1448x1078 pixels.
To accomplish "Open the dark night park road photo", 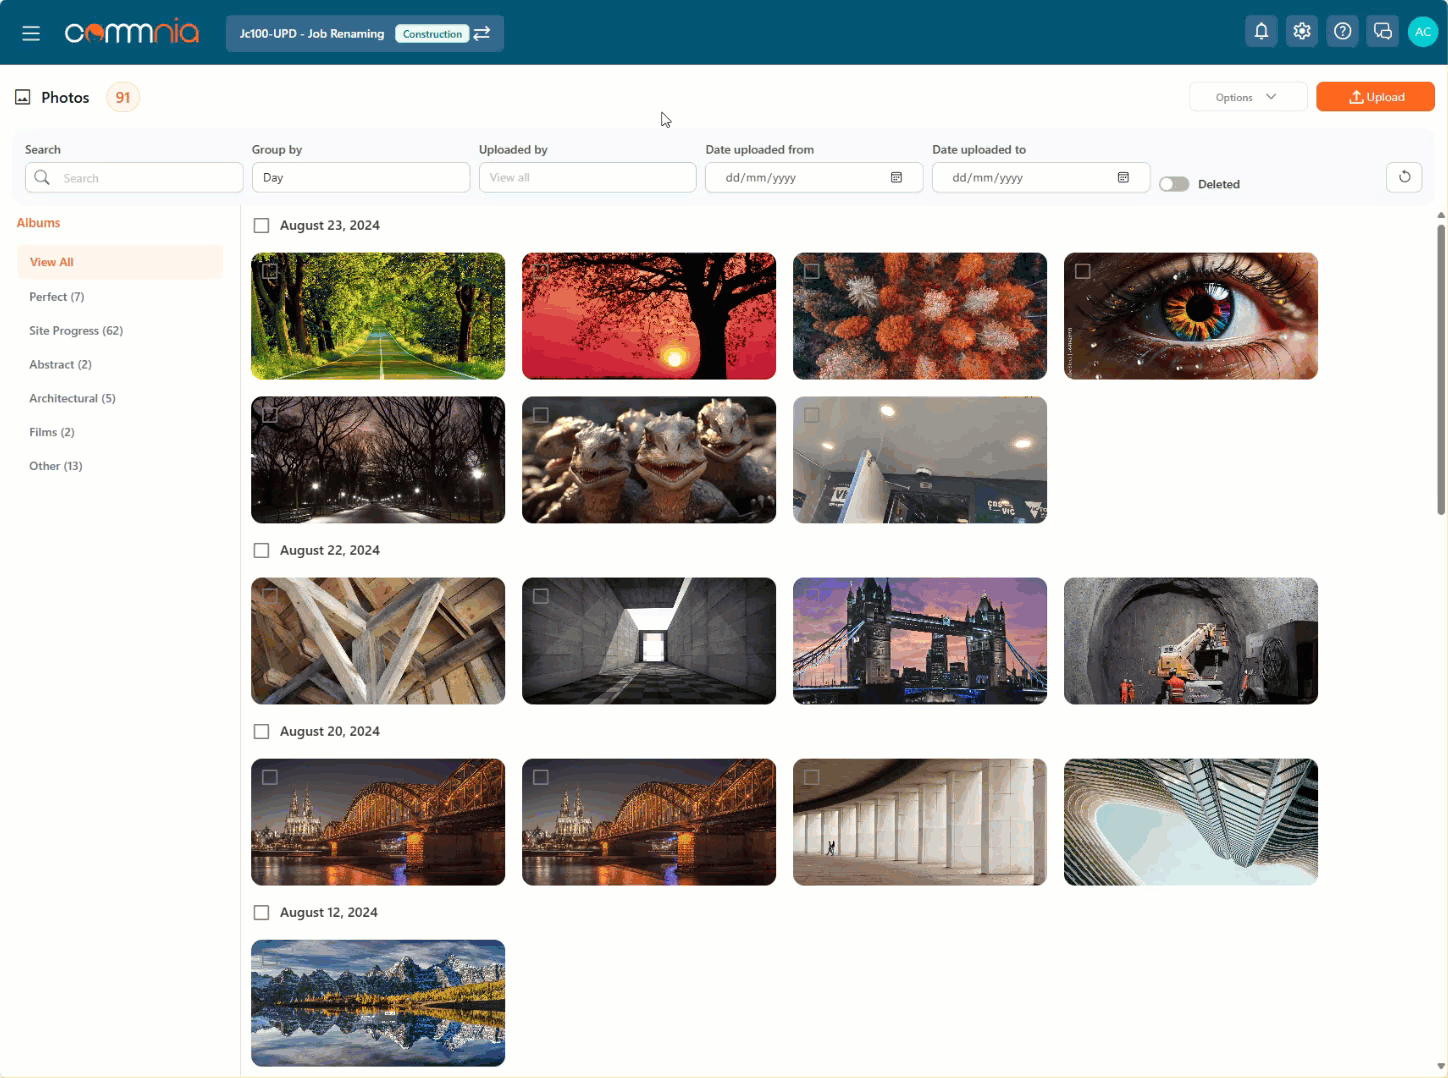I will pyautogui.click(x=378, y=460).
